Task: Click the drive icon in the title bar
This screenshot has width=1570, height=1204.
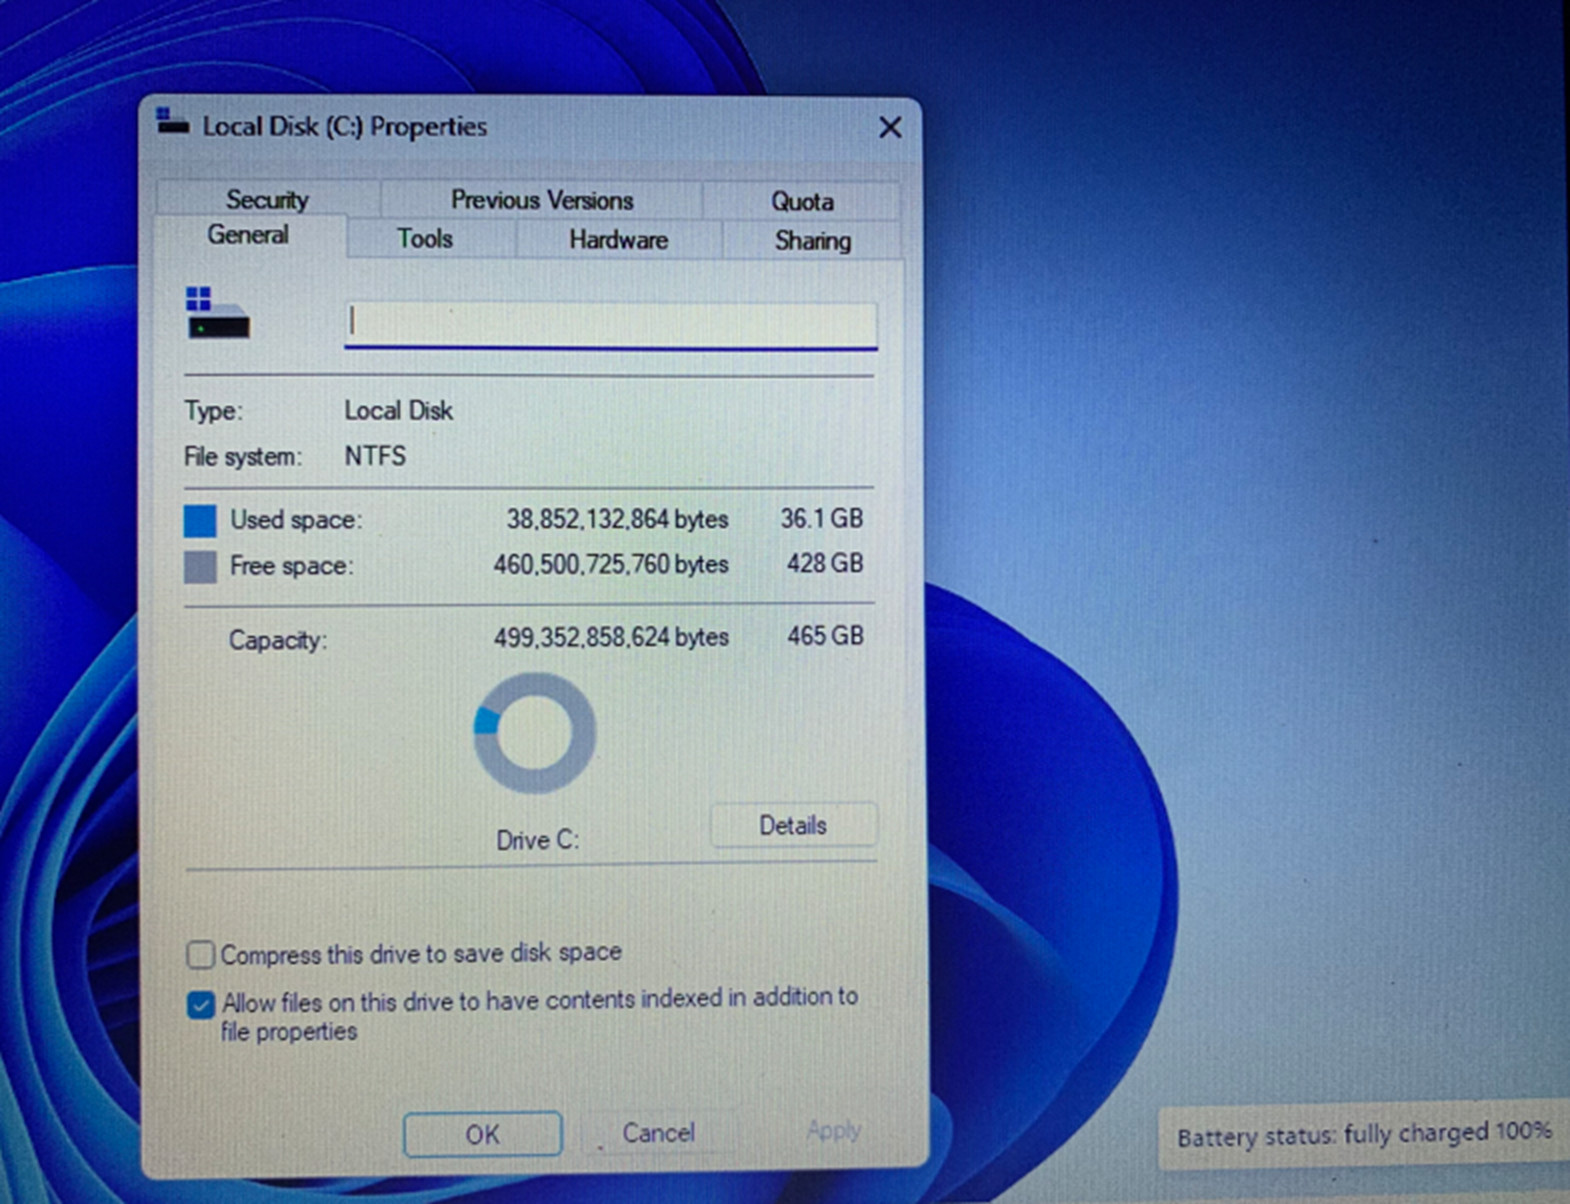Action: coord(173,122)
